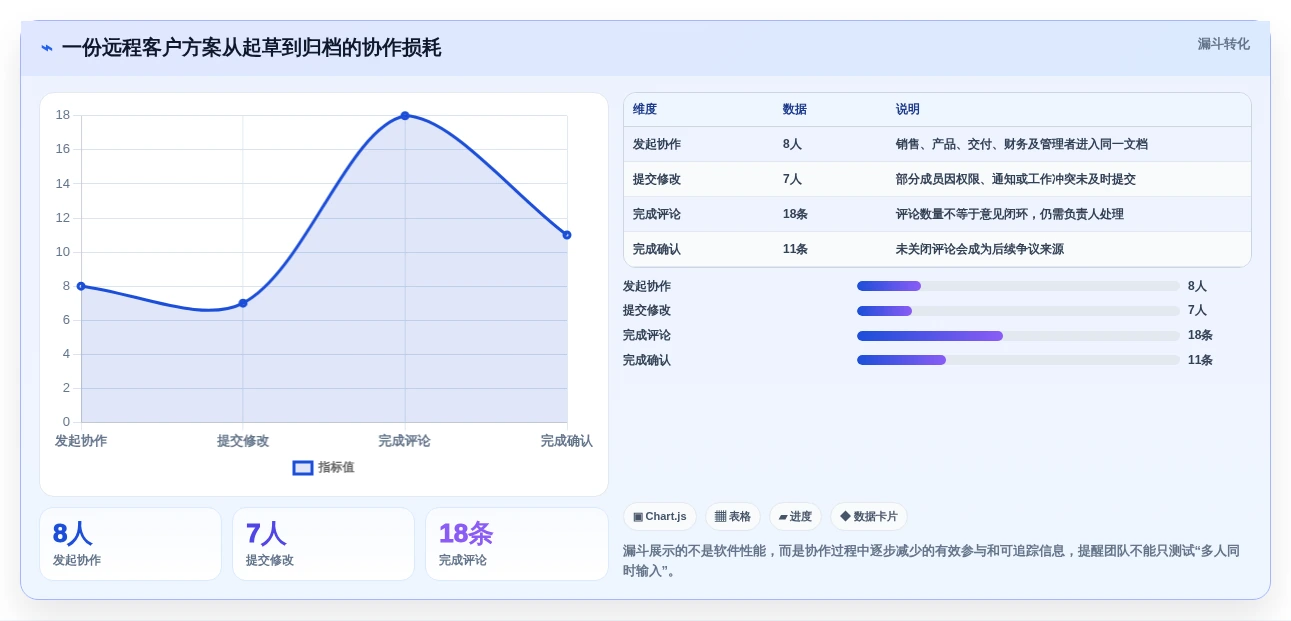Screen dimensions: 1291x621
Task: Click the 完成评论 label beside progress bar
Action: point(647,336)
